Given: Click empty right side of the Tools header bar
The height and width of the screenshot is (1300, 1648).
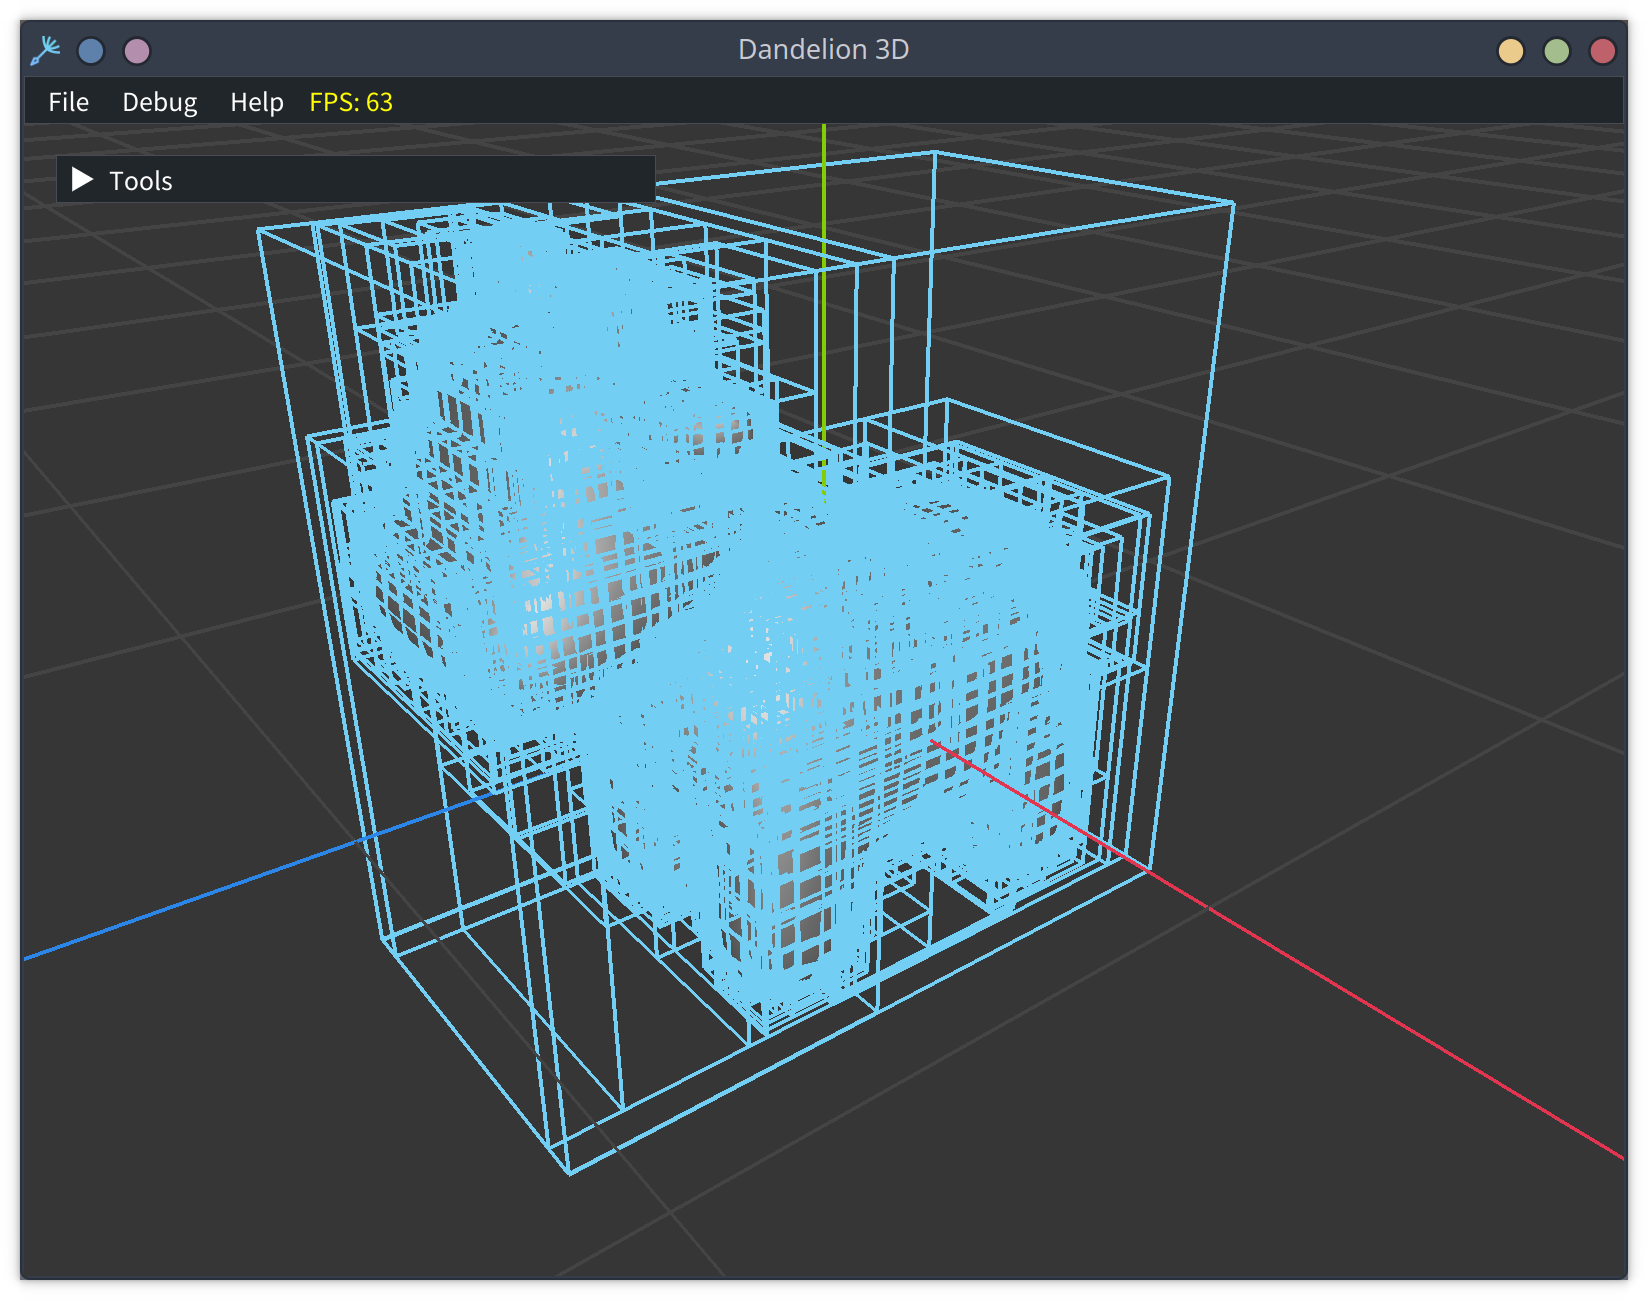Looking at the screenshot, I should (x=500, y=180).
